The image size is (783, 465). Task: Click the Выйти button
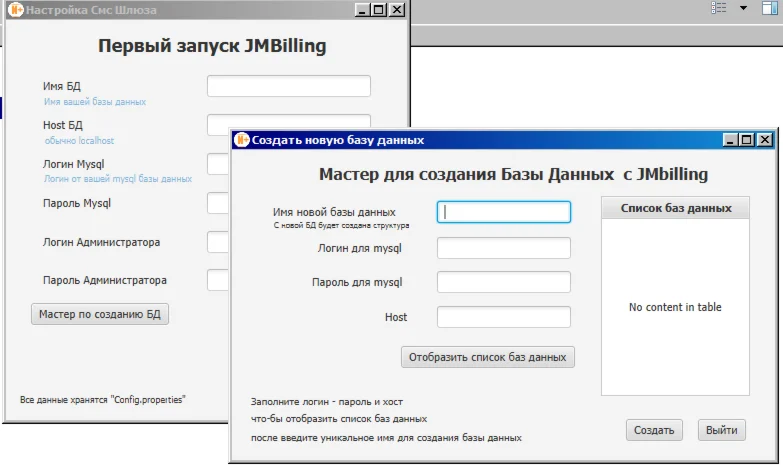(722, 430)
